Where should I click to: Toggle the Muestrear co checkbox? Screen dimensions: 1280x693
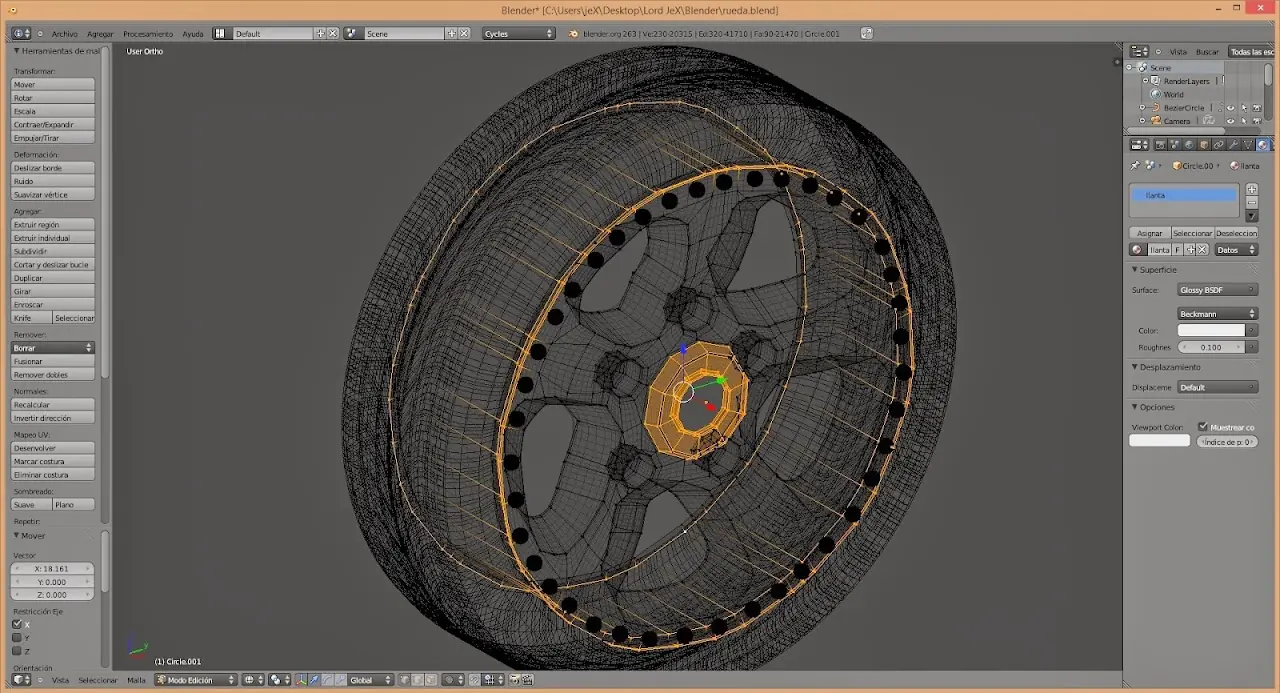[1203, 427]
